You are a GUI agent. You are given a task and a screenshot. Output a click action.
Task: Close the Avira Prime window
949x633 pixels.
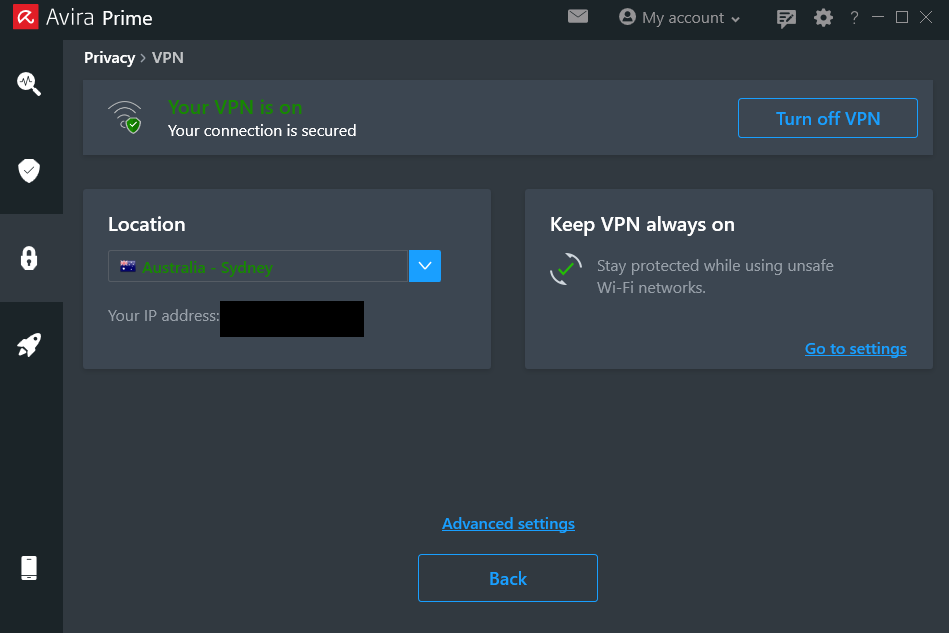[x=926, y=17]
